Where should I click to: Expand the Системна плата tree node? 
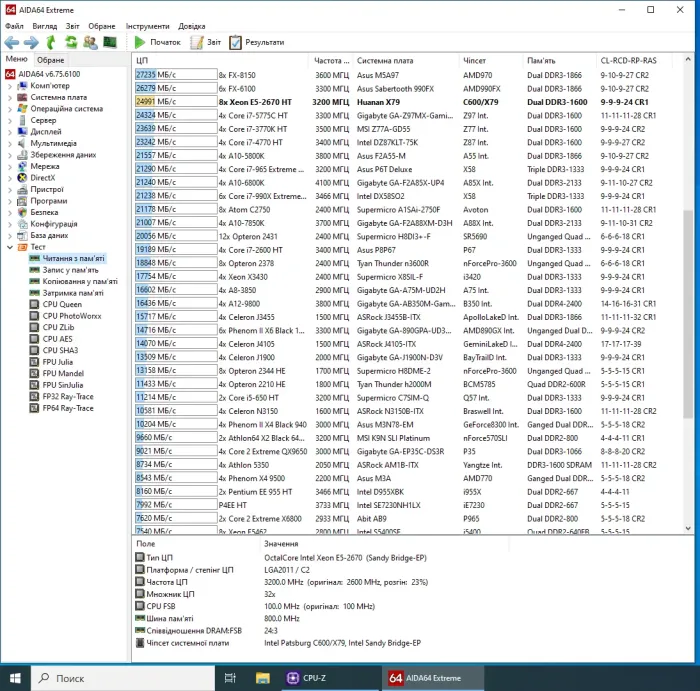point(9,98)
